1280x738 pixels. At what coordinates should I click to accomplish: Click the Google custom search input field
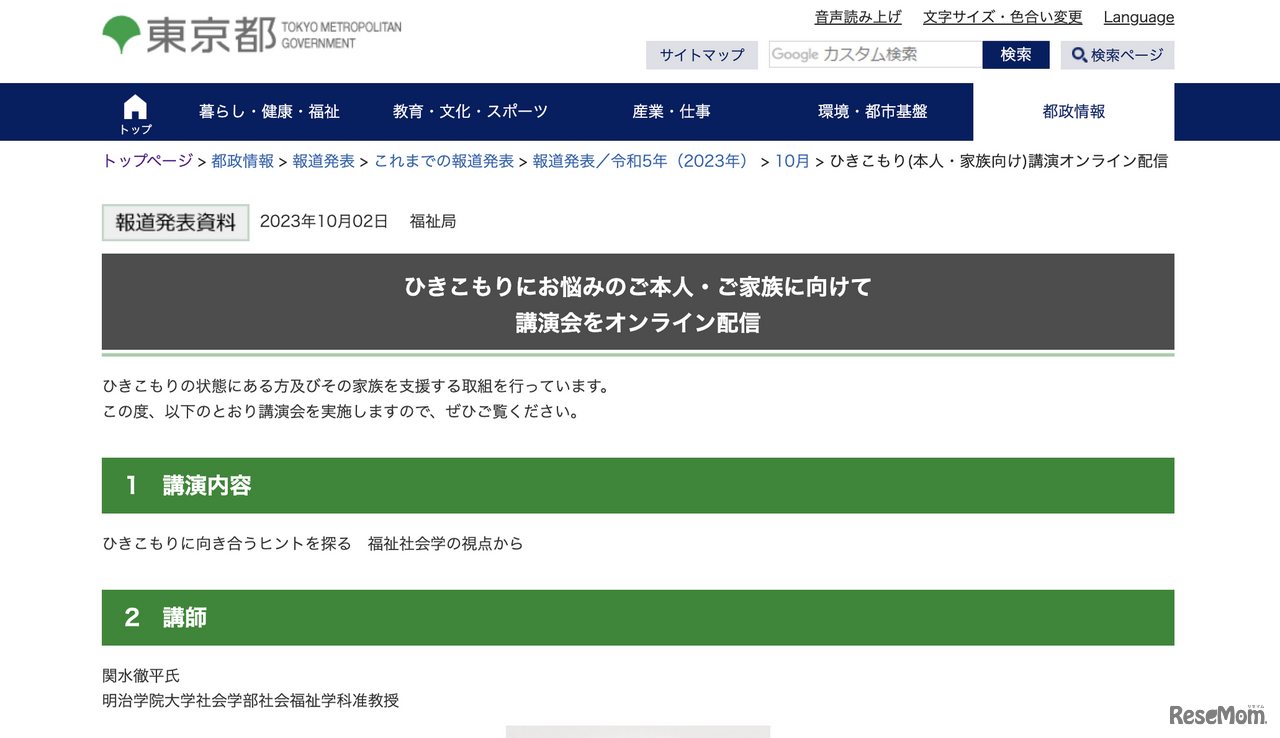coord(875,55)
